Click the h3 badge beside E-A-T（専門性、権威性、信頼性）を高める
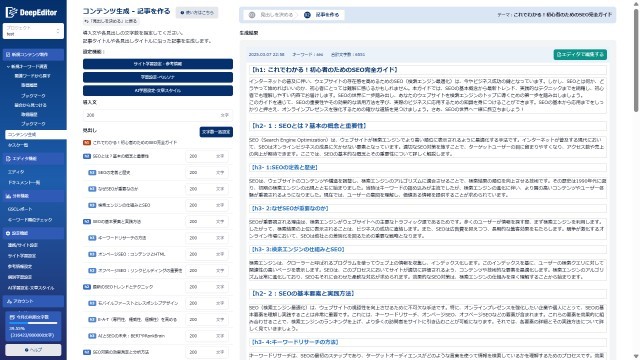Screen dimensions: 640x360 pos(92,319)
